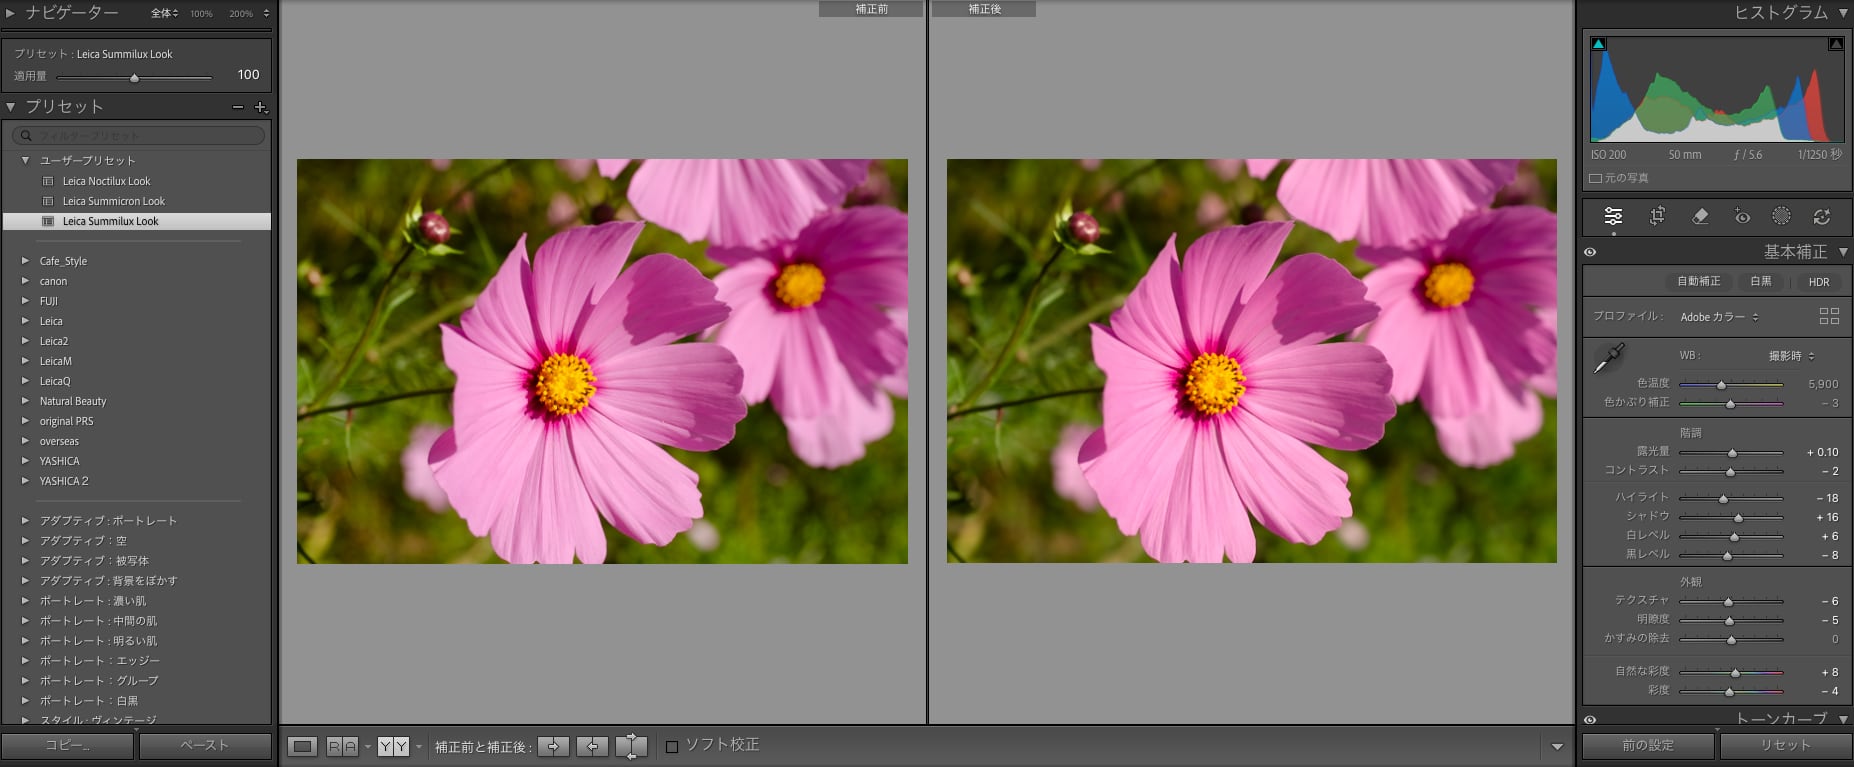Select the healing eraser tool

point(1700,216)
